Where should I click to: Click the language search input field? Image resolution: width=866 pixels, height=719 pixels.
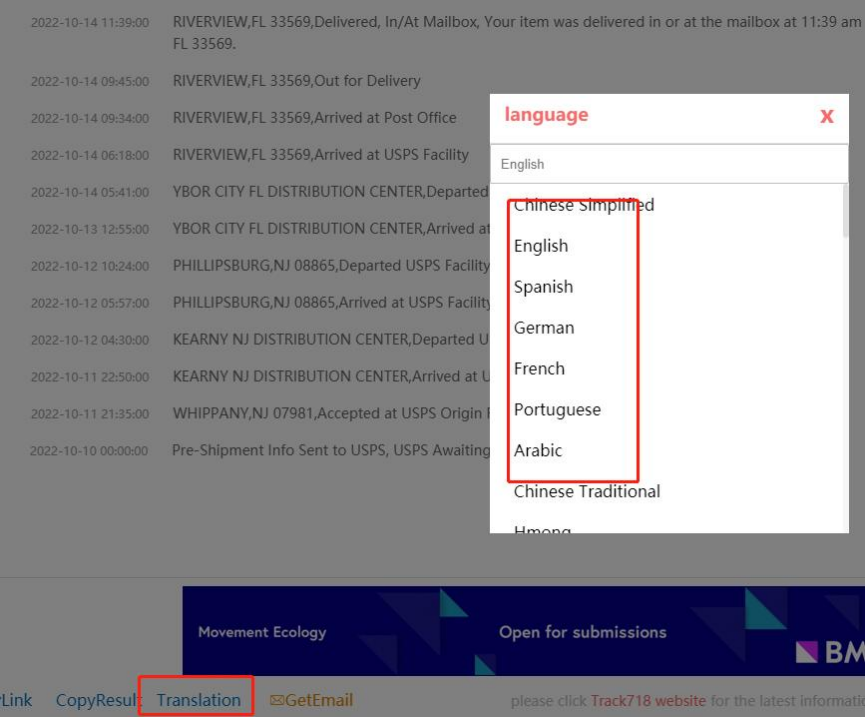(x=668, y=164)
